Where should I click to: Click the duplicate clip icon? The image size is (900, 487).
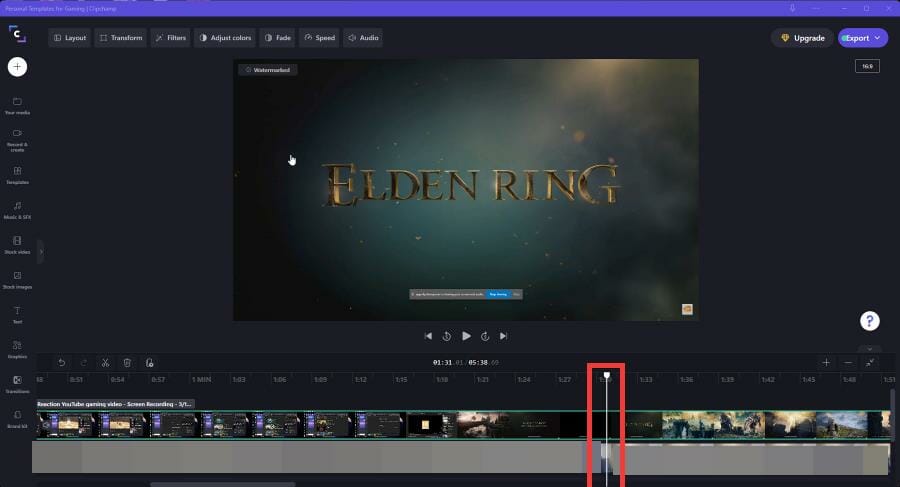[149, 362]
